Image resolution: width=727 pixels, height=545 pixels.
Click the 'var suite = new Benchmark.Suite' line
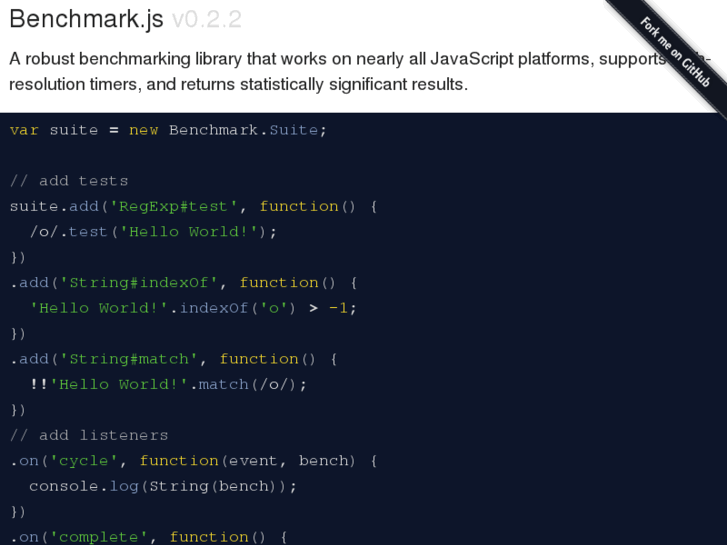click(168, 130)
